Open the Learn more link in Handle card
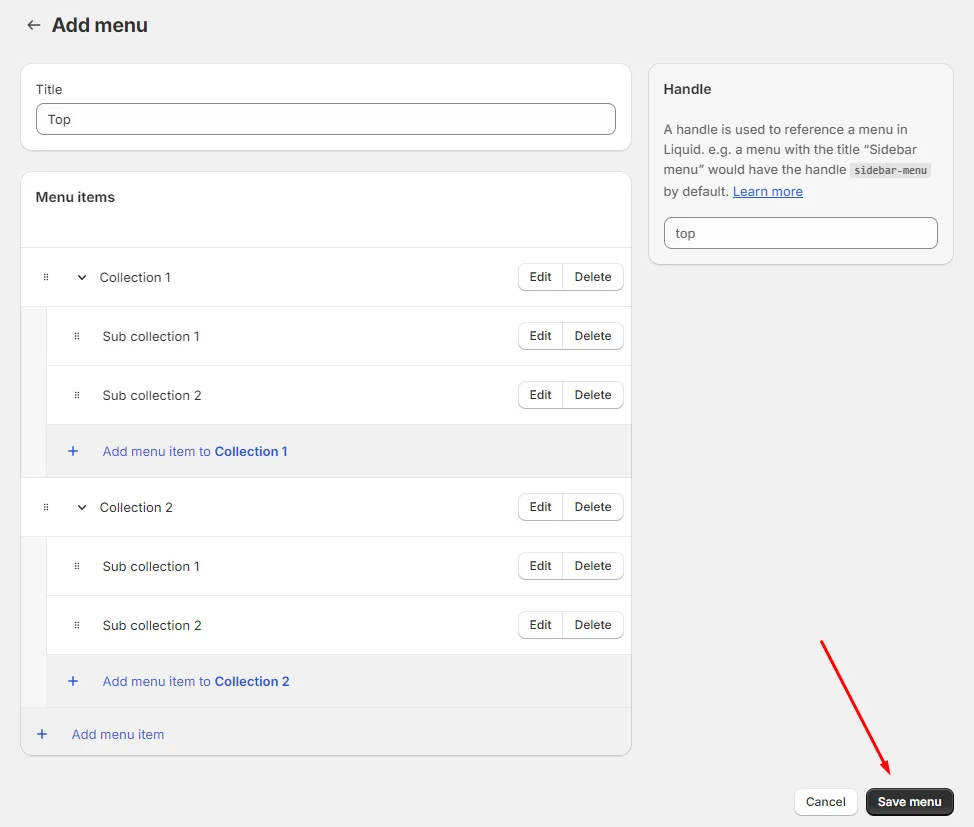Viewport: 974px width, 827px height. 768,191
